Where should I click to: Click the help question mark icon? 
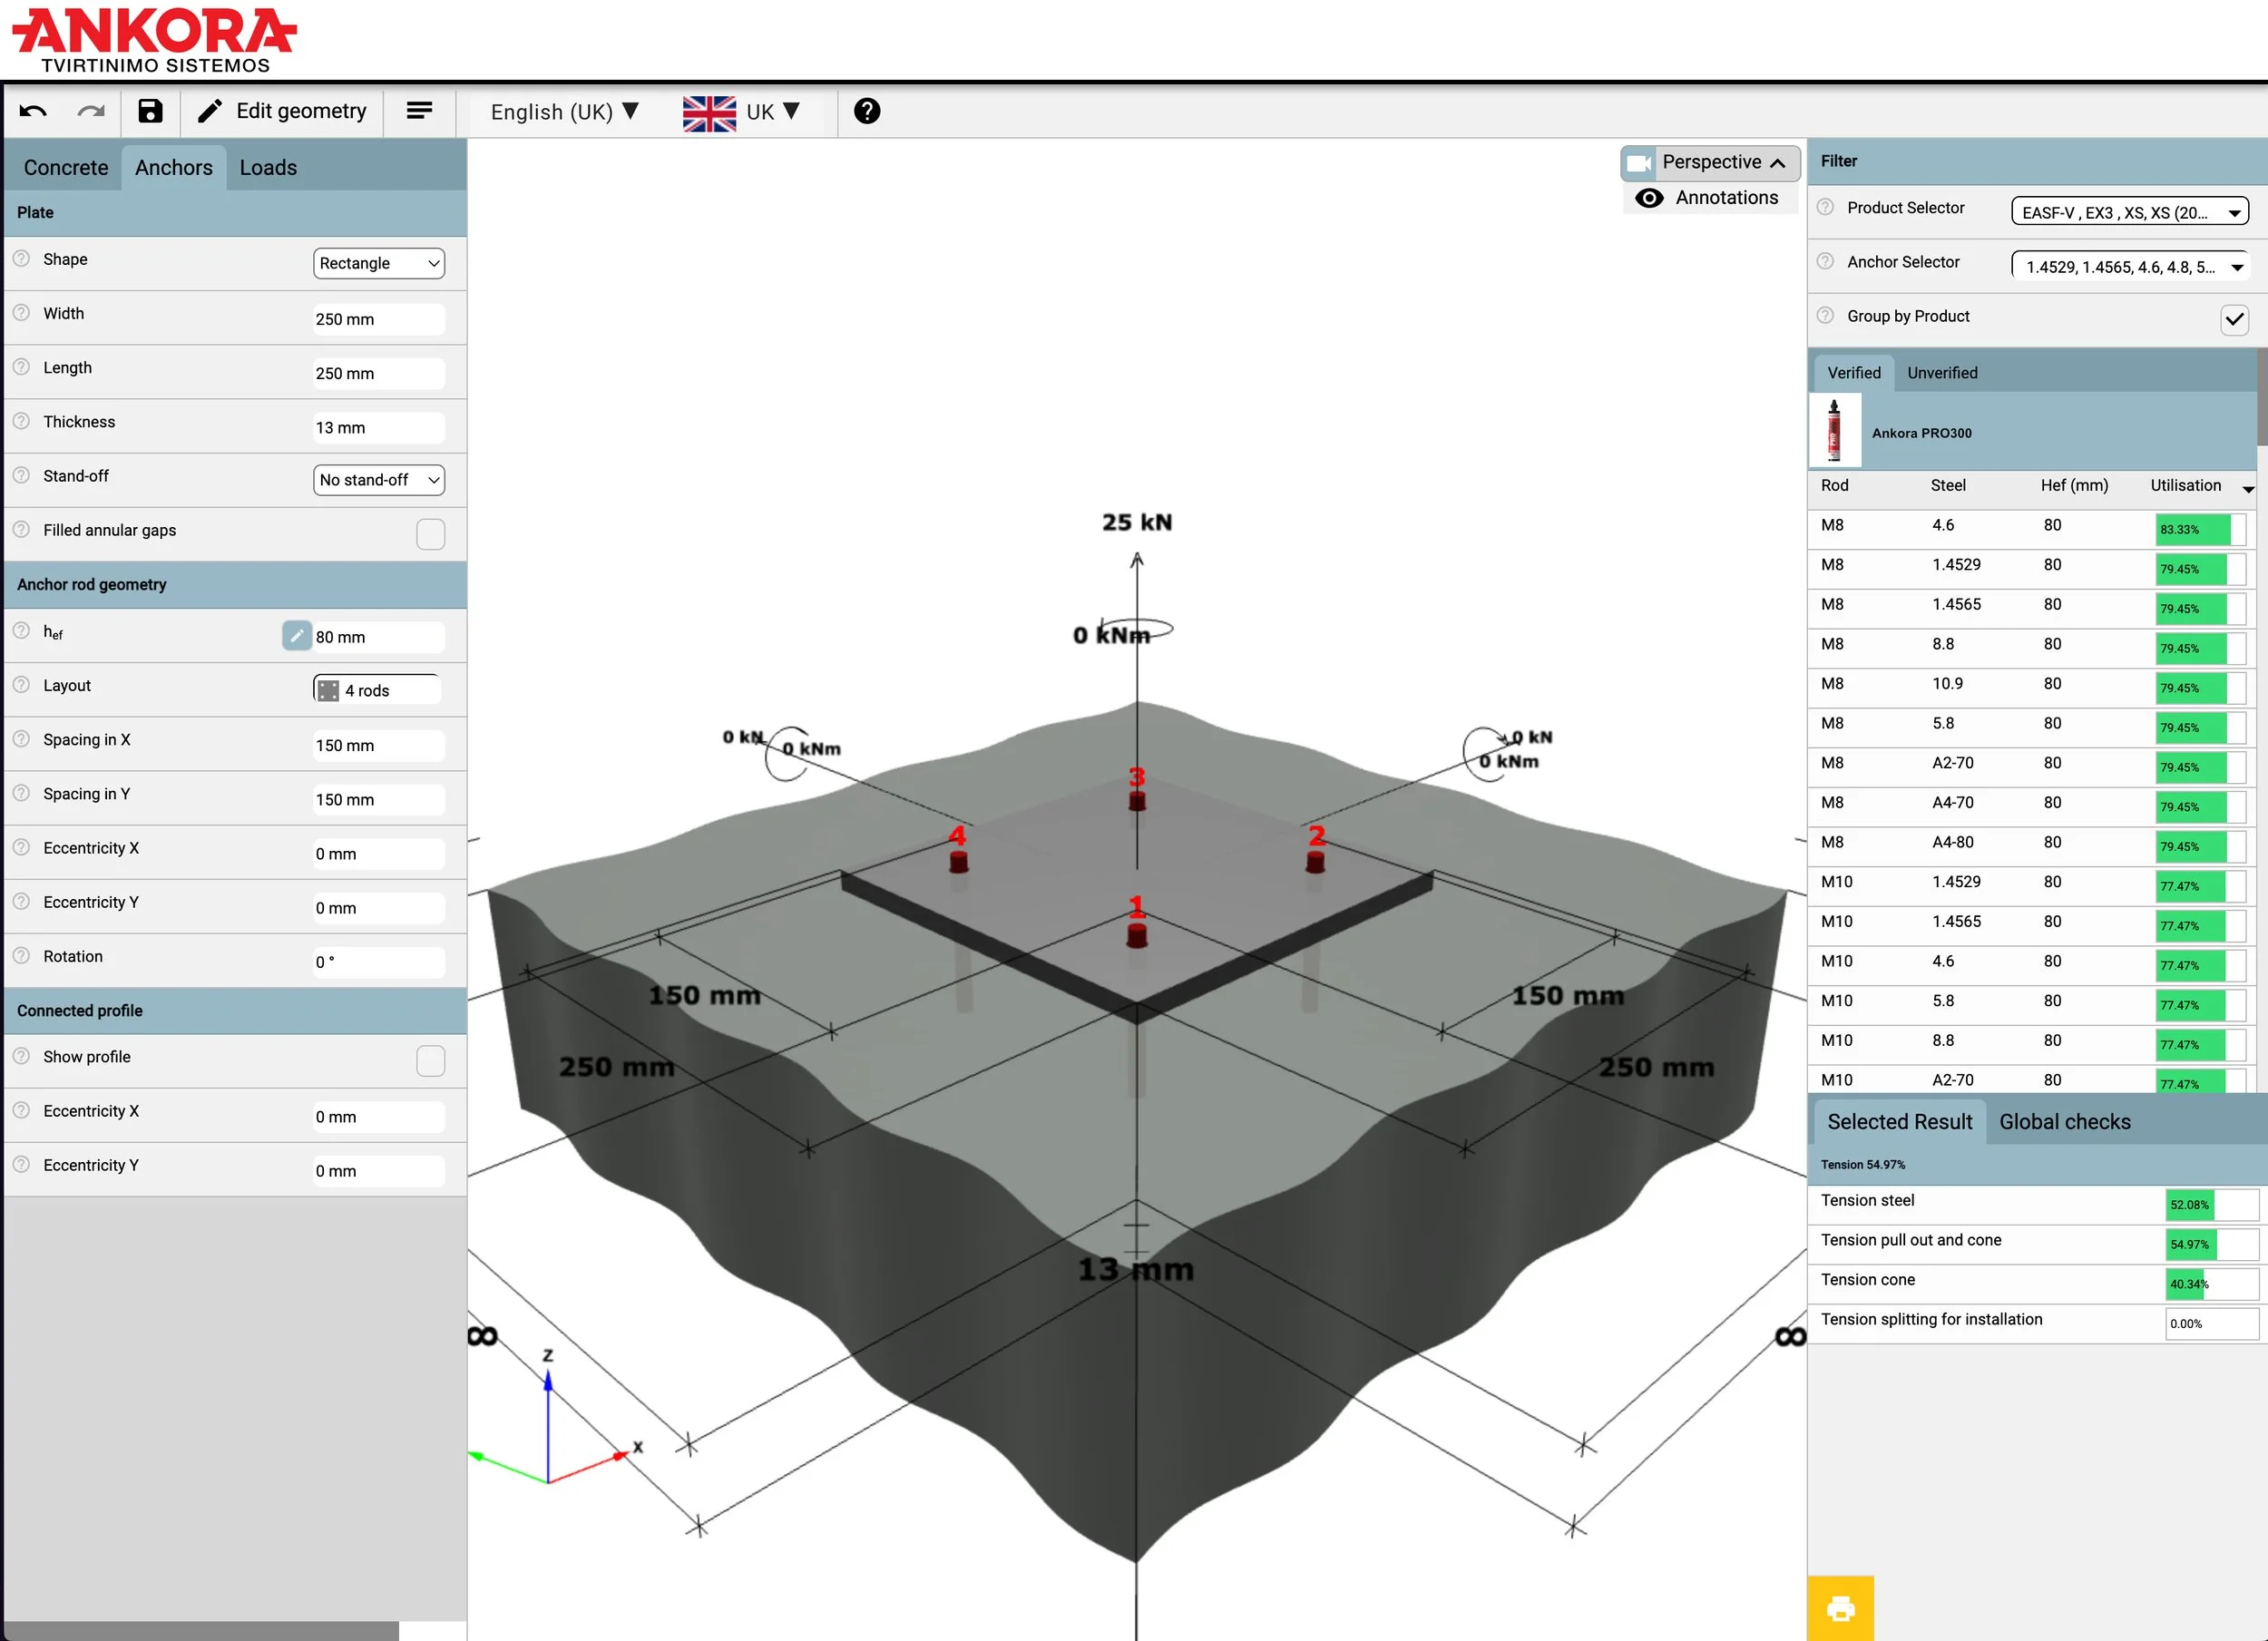pos(867,111)
